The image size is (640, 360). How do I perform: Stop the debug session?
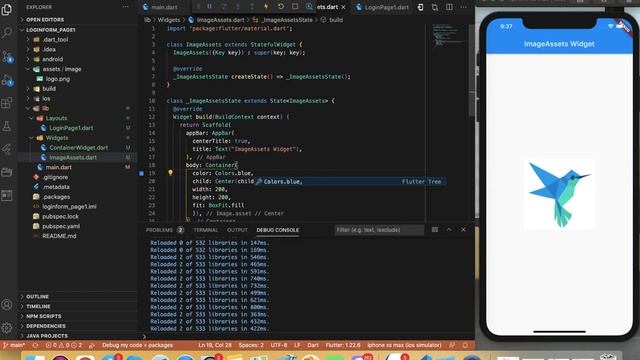295,7
